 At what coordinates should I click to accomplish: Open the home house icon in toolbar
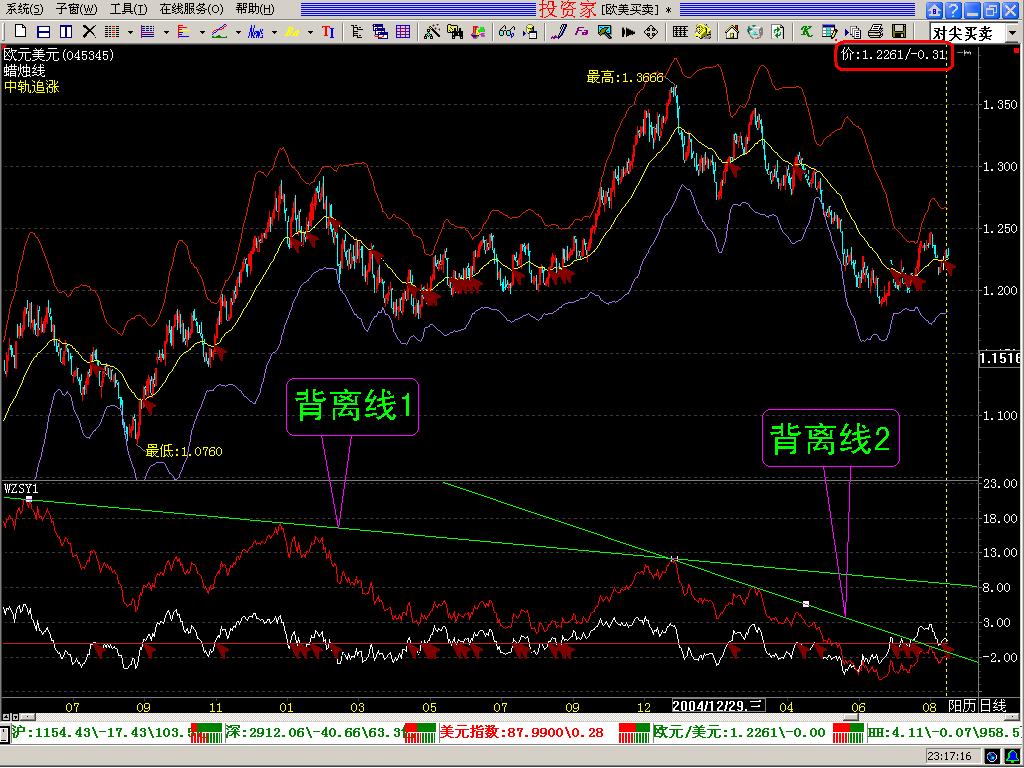pyautogui.click(x=732, y=31)
